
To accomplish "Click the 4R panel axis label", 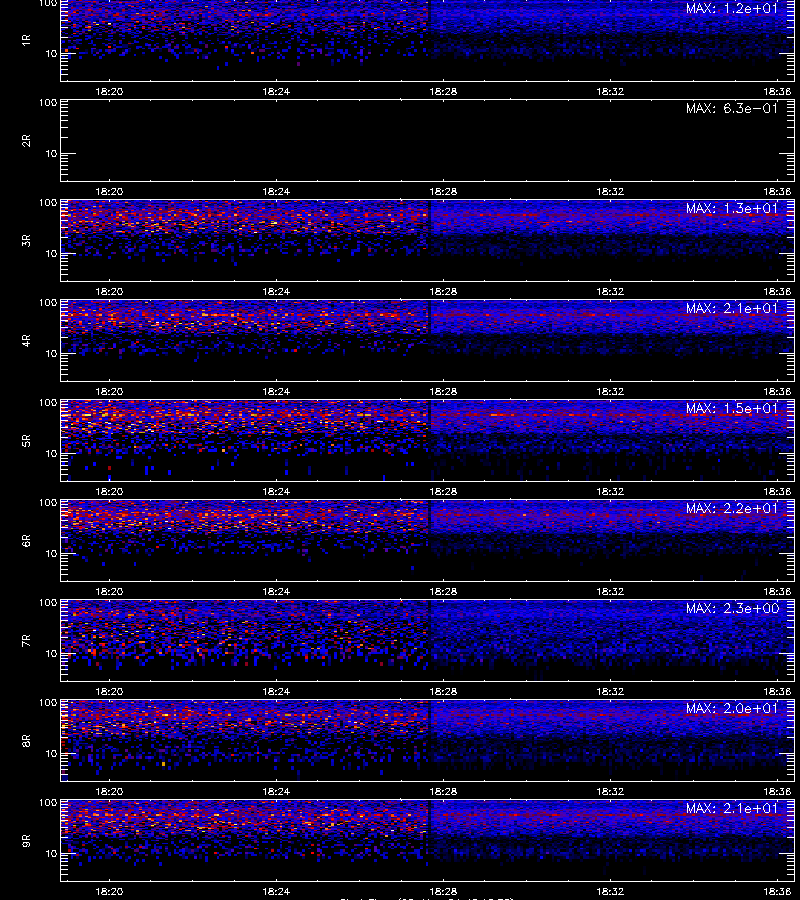I will pyautogui.click(x=26, y=340).
